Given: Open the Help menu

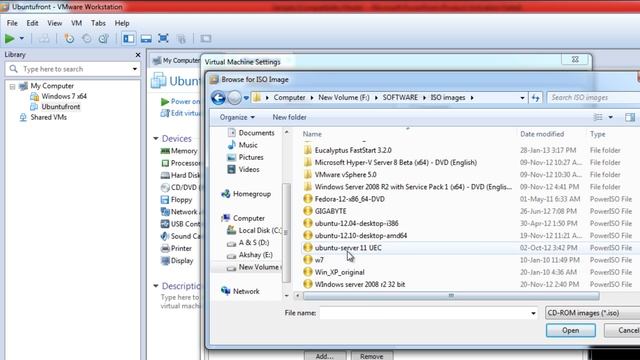Looking at the screenshot, I should [122, 23].
